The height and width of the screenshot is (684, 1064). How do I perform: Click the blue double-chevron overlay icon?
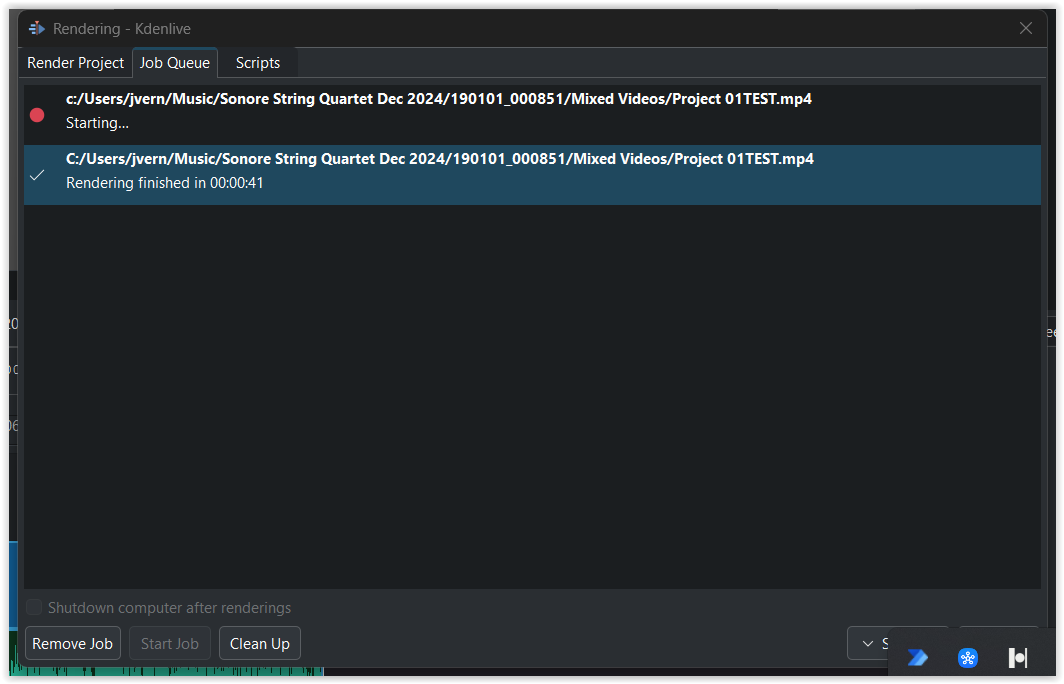(917, 657)
